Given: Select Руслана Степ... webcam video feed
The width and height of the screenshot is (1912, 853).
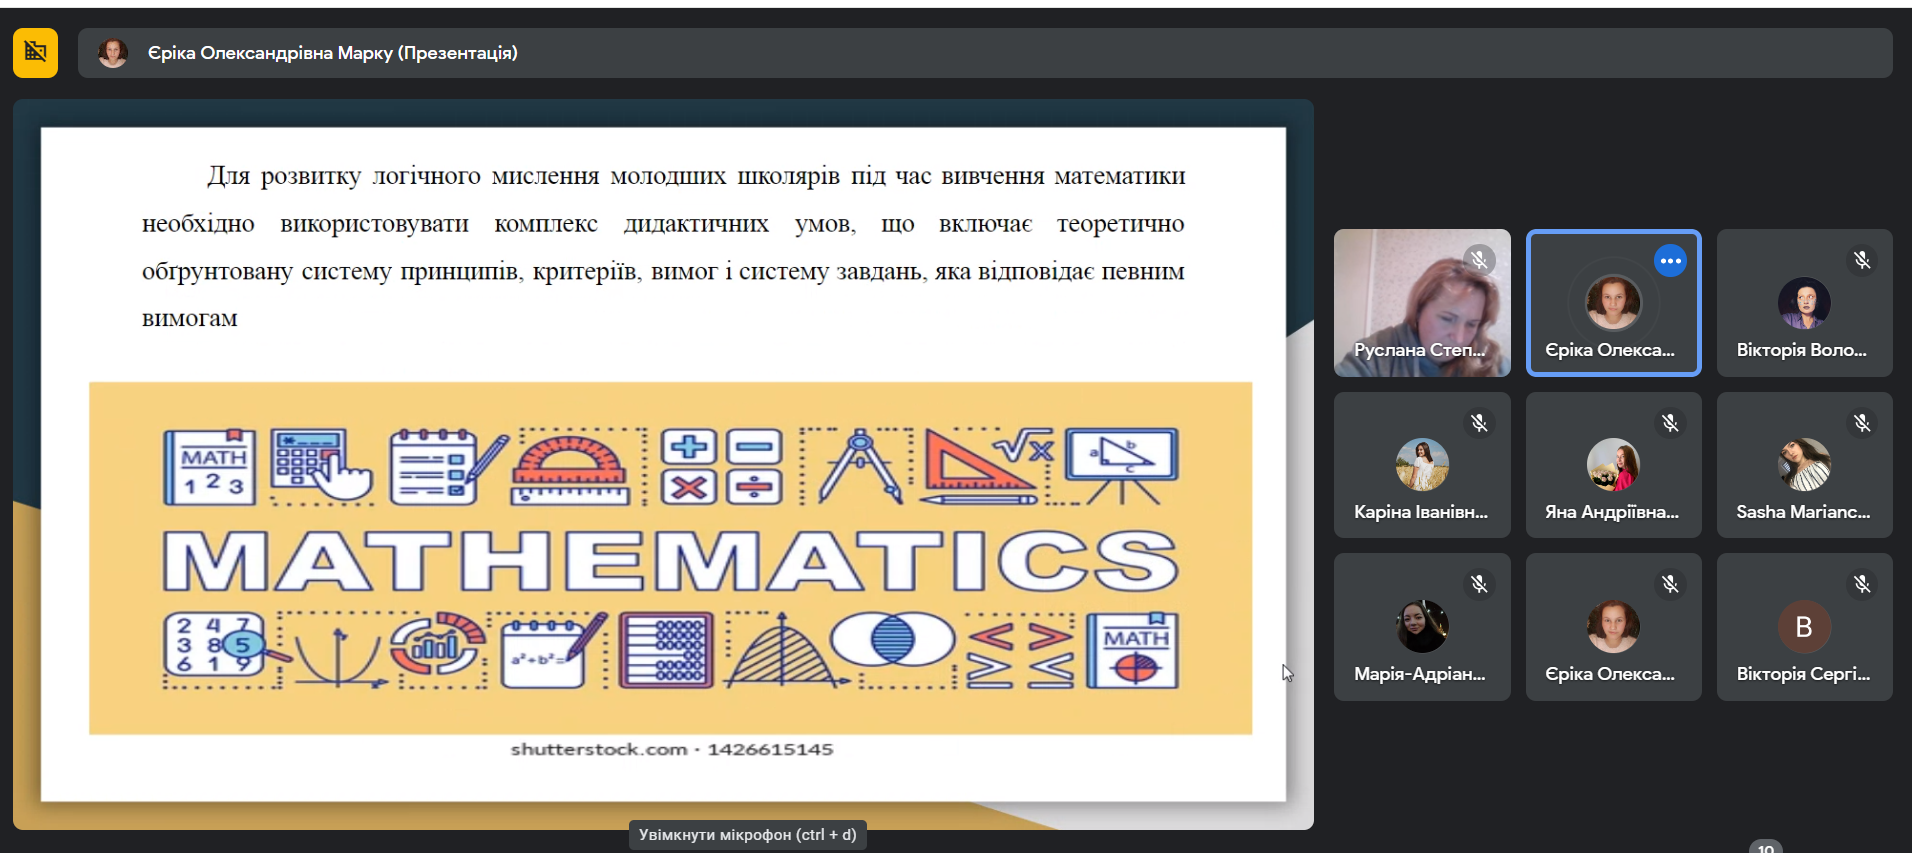Looking at the screenshot, I should [1422, 303].
